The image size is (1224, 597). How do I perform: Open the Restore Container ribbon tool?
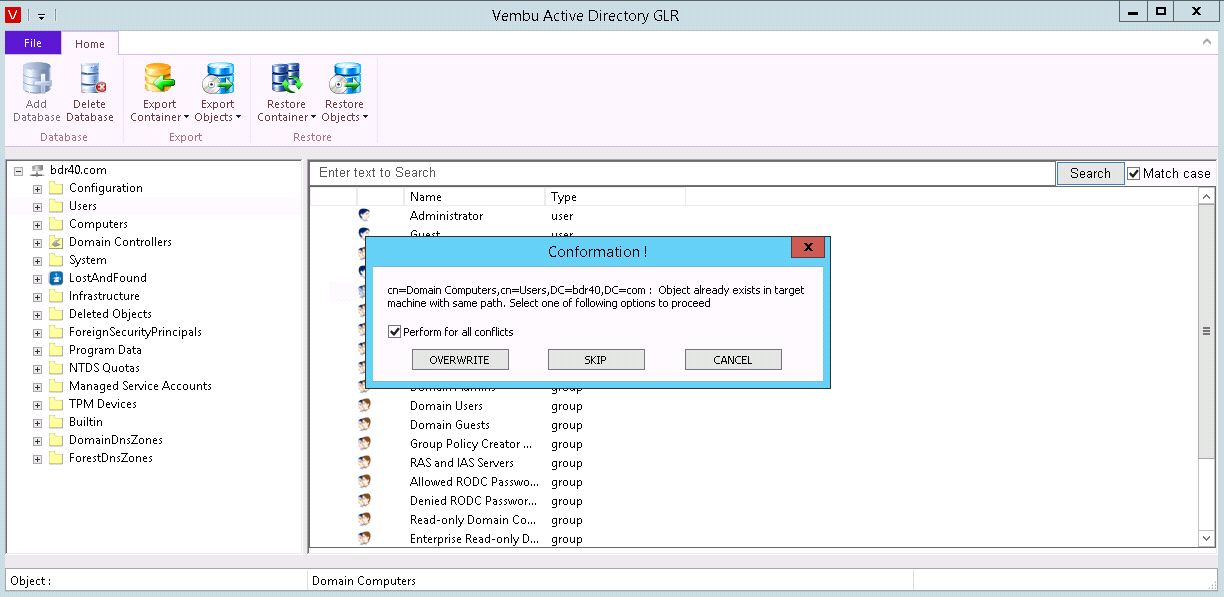click(x=286, y=93)
